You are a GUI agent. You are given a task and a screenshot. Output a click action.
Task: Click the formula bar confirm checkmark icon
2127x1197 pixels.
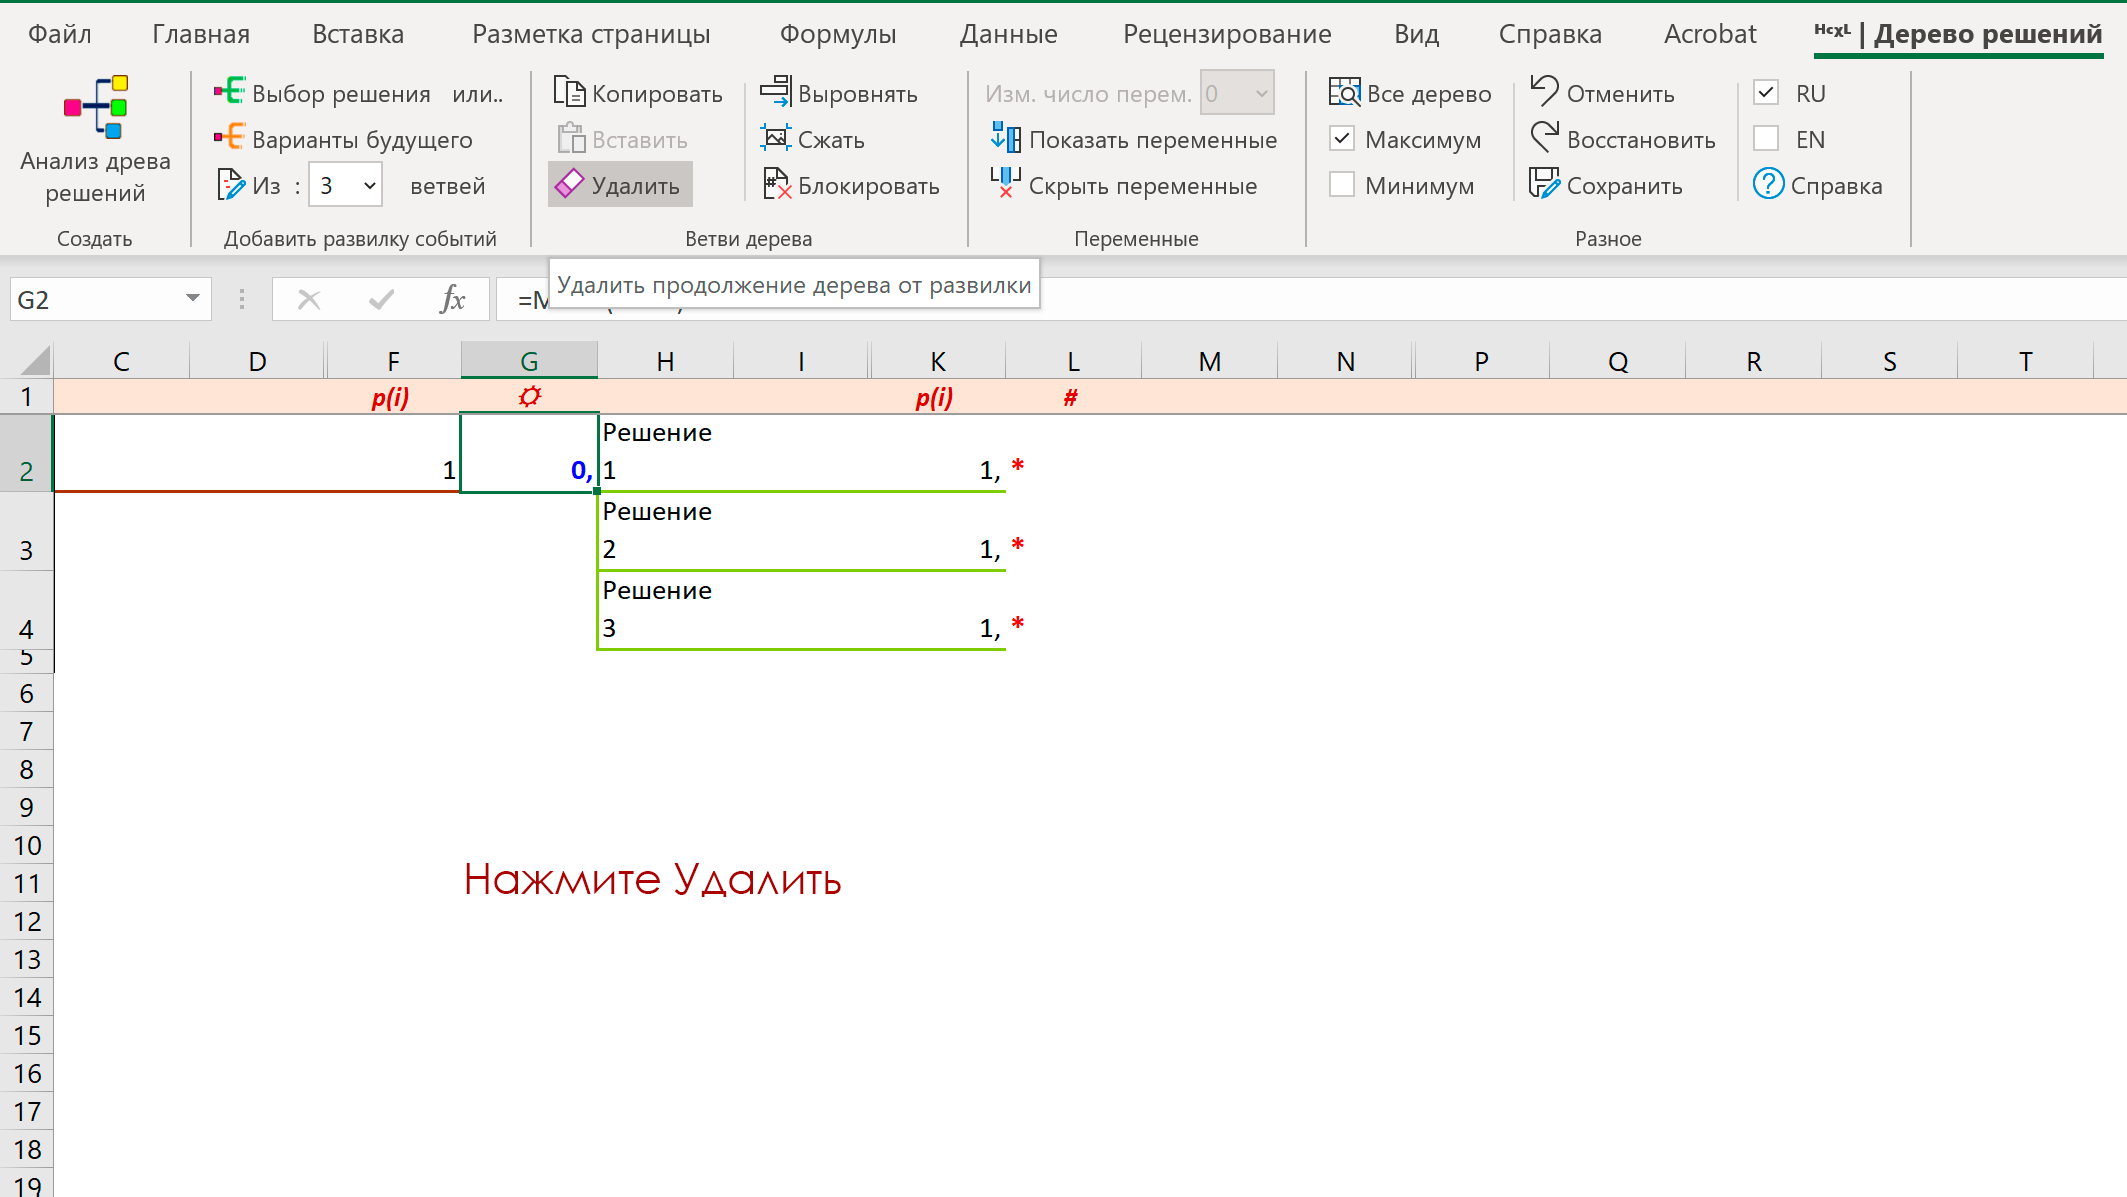point(381,299)
